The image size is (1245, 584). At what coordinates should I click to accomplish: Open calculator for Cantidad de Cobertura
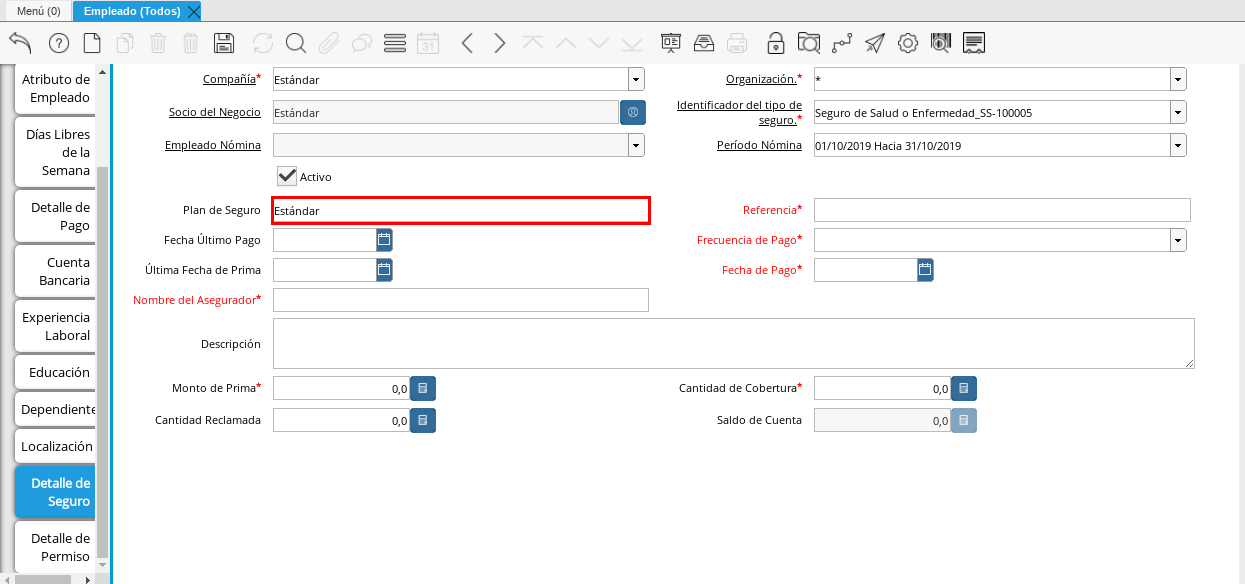coord(964,388)
